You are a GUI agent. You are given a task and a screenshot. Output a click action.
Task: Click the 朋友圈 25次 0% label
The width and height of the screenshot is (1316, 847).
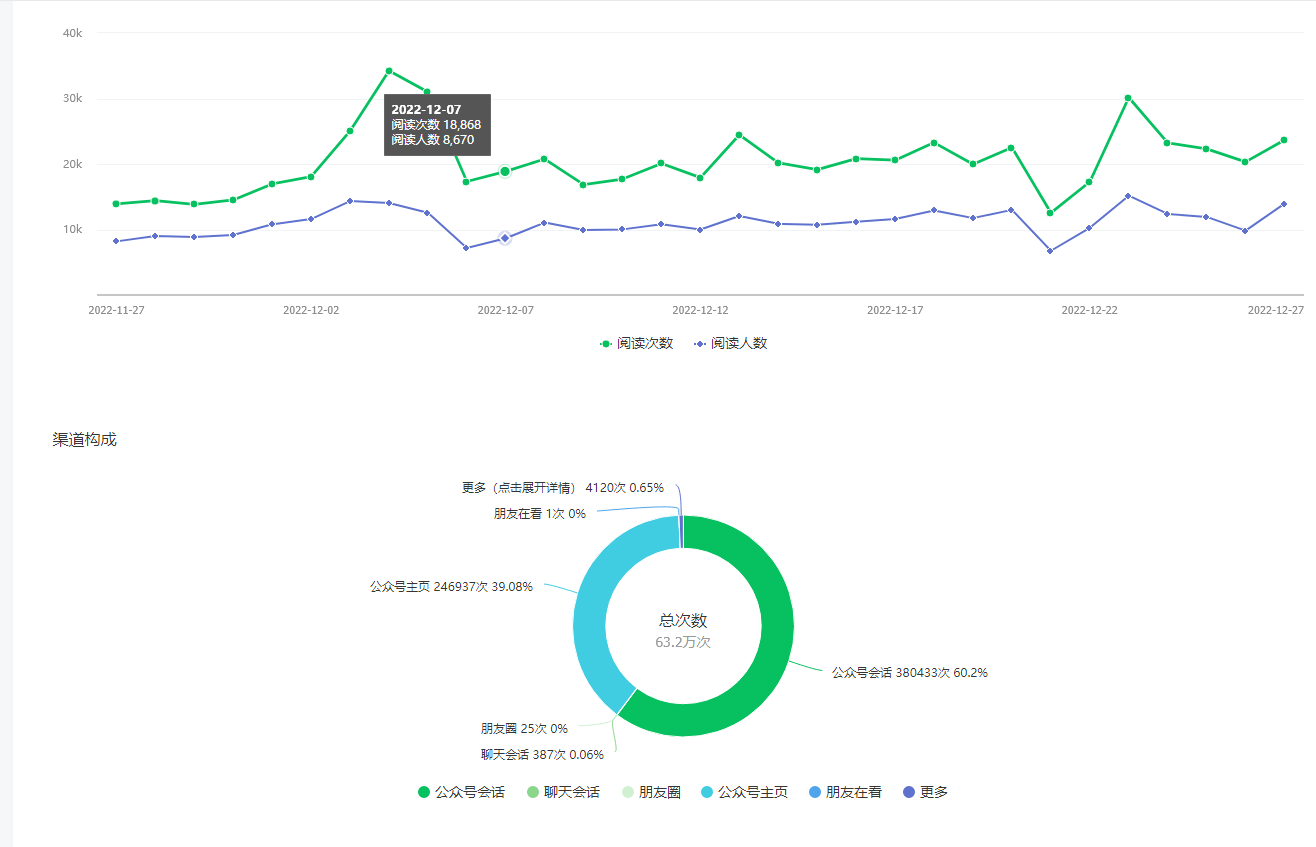coord(524,729)
